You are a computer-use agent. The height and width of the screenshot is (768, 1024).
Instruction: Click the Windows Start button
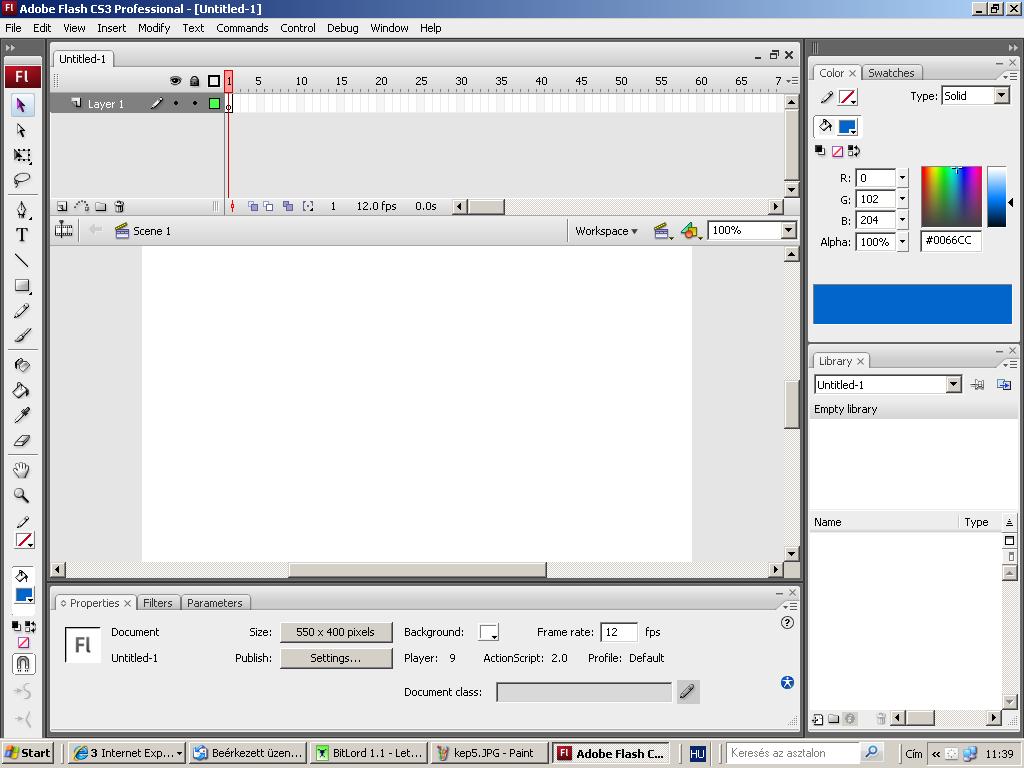click(x=28, y=753)
